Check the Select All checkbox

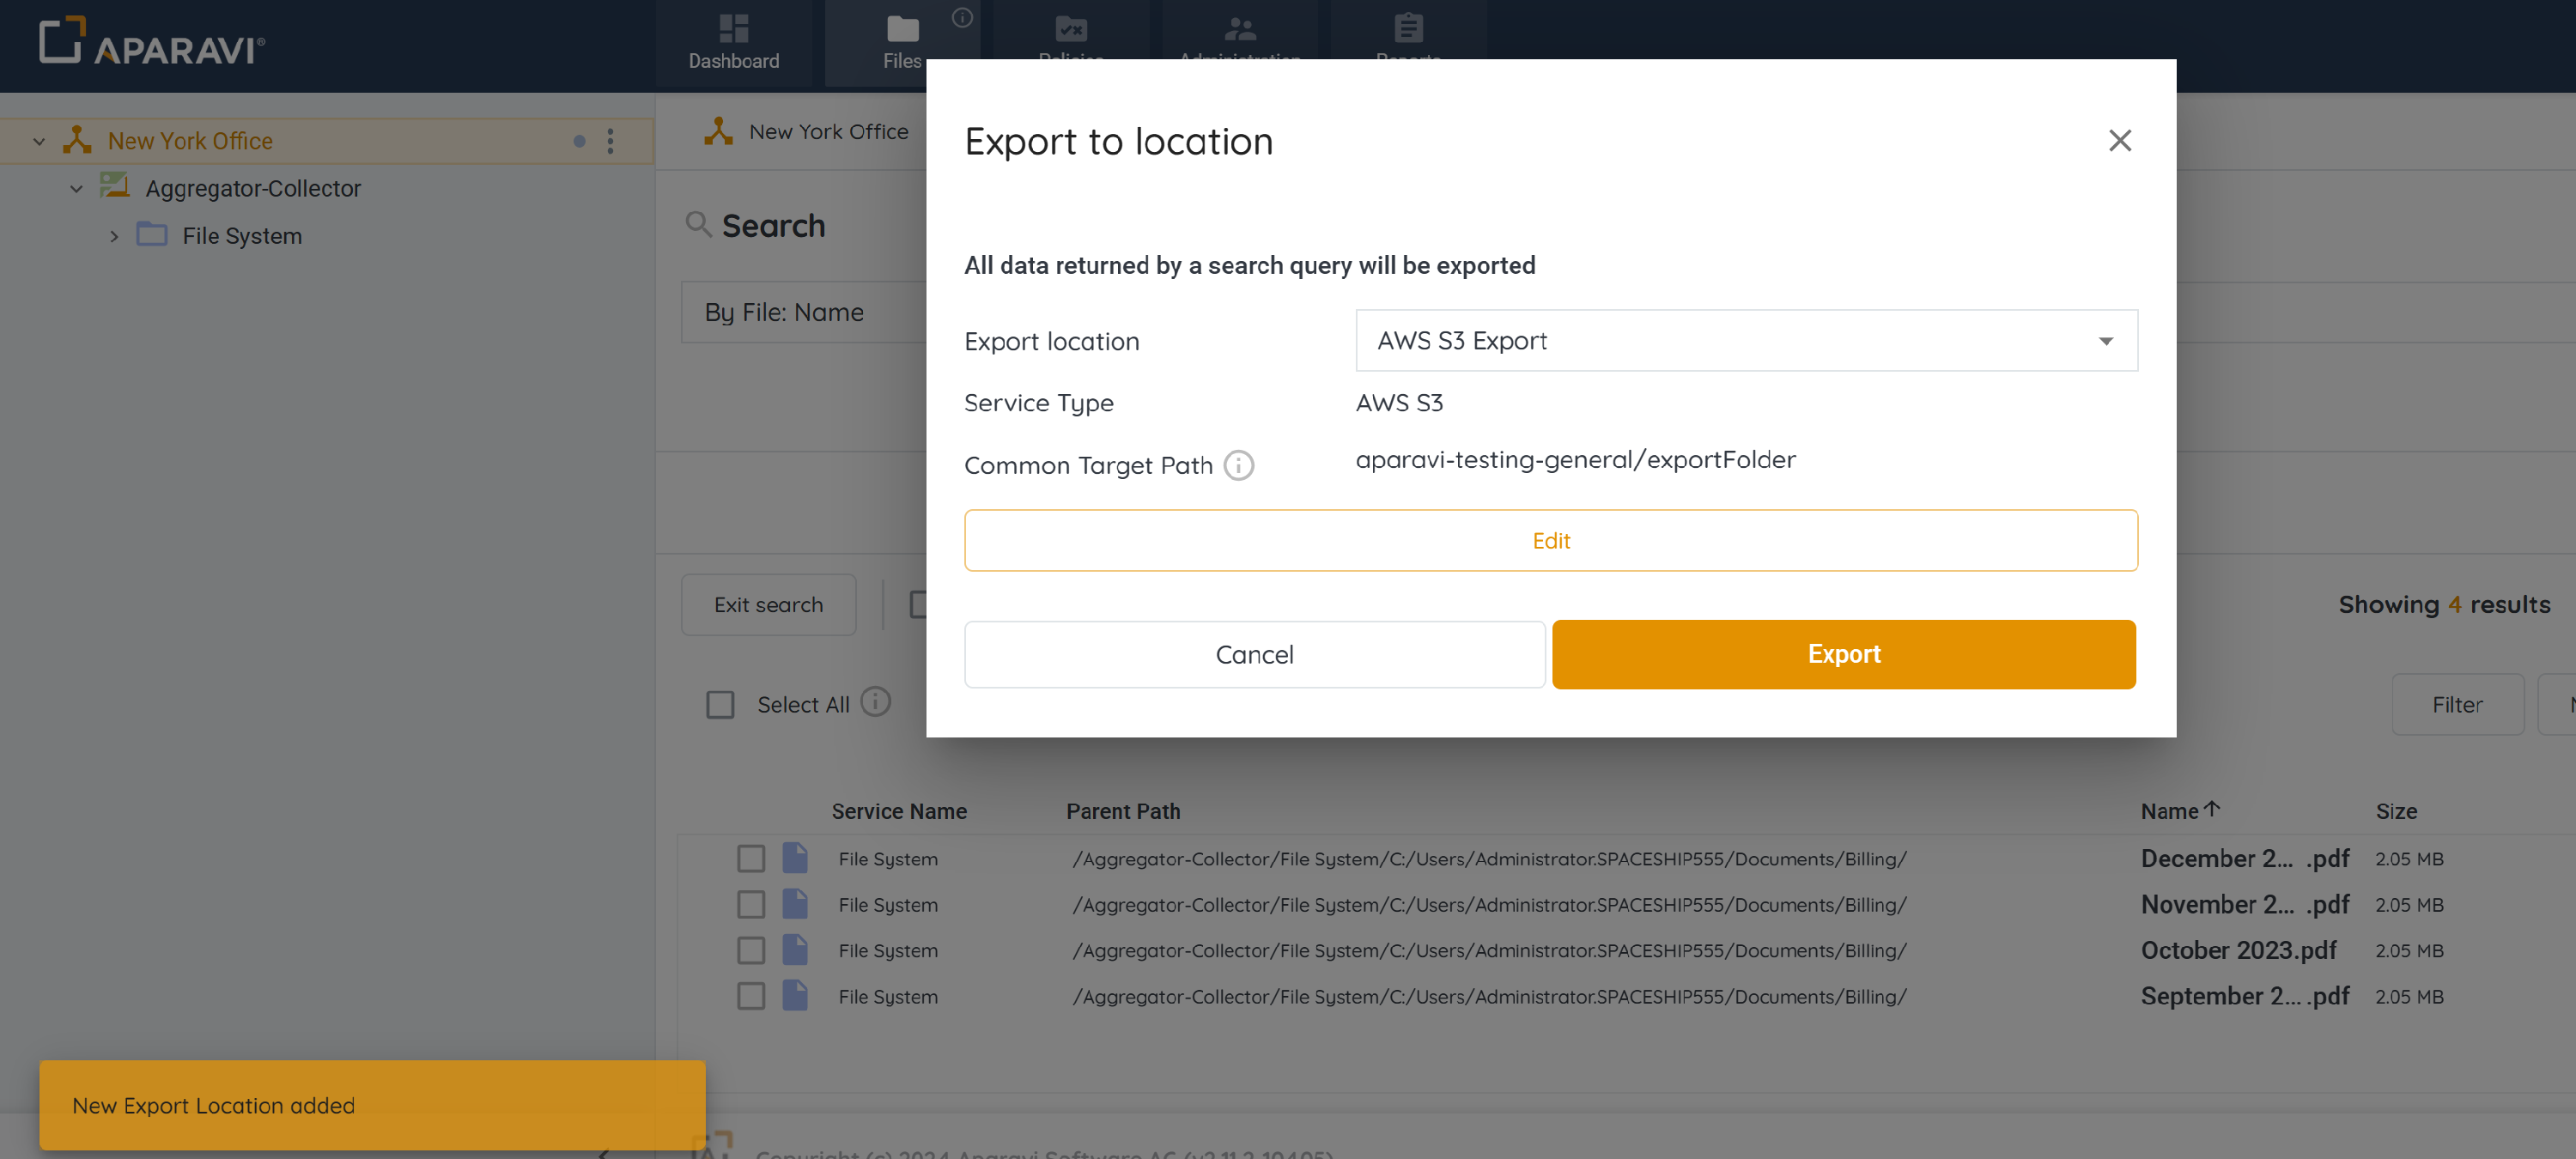(x=720, y=704)
